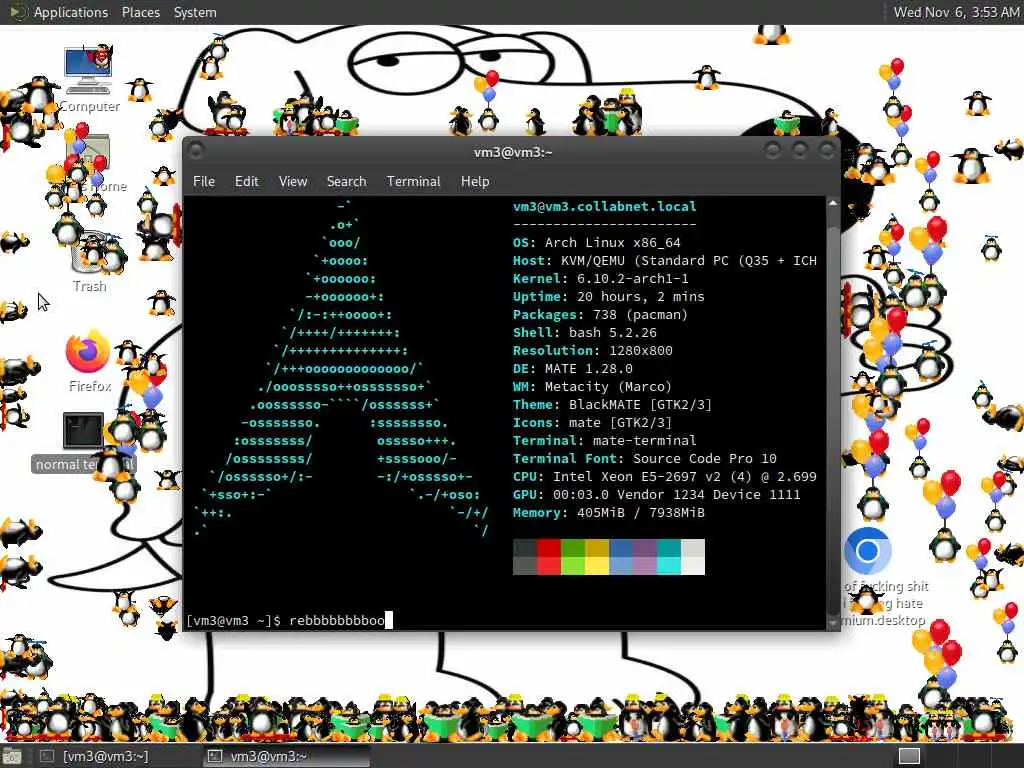Open the Help menu in terminal
1024x768 pixels.
click(475, 182)
